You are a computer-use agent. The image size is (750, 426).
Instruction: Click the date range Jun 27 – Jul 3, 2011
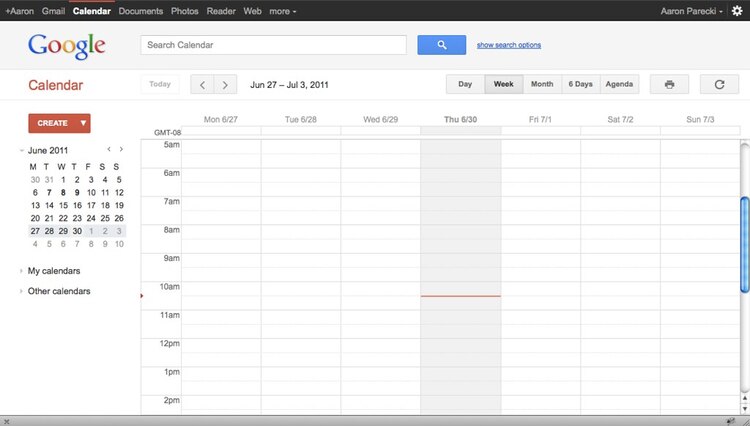click(289, 85)
